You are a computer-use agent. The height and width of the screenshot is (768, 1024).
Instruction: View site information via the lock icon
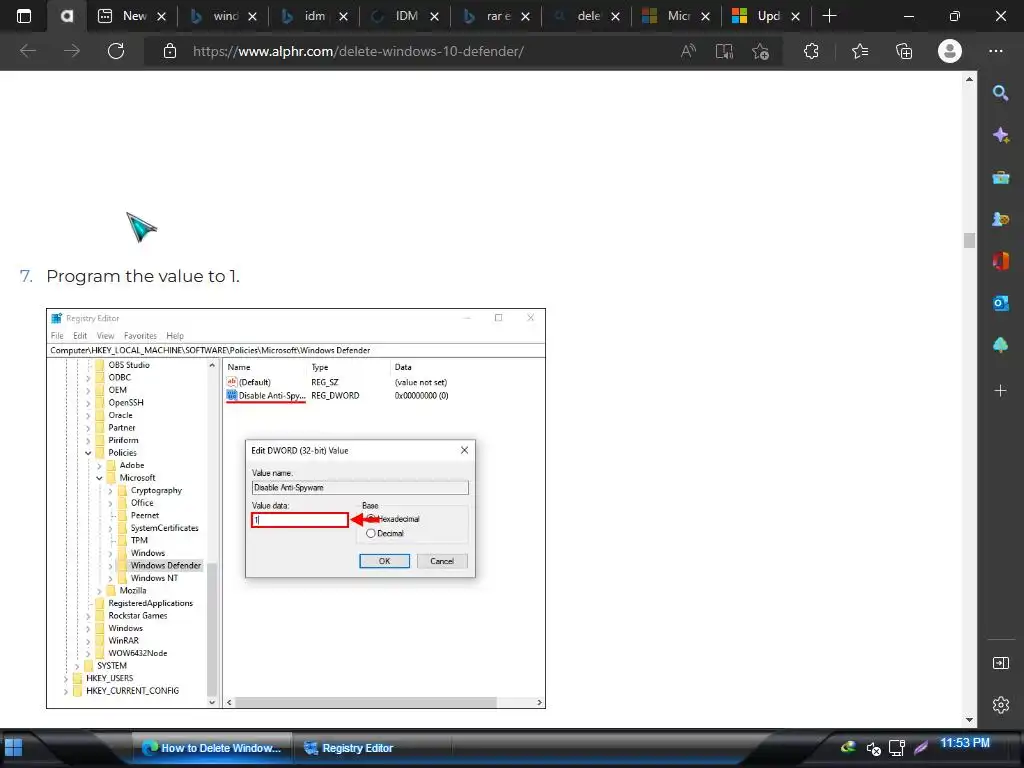point(170,51)
